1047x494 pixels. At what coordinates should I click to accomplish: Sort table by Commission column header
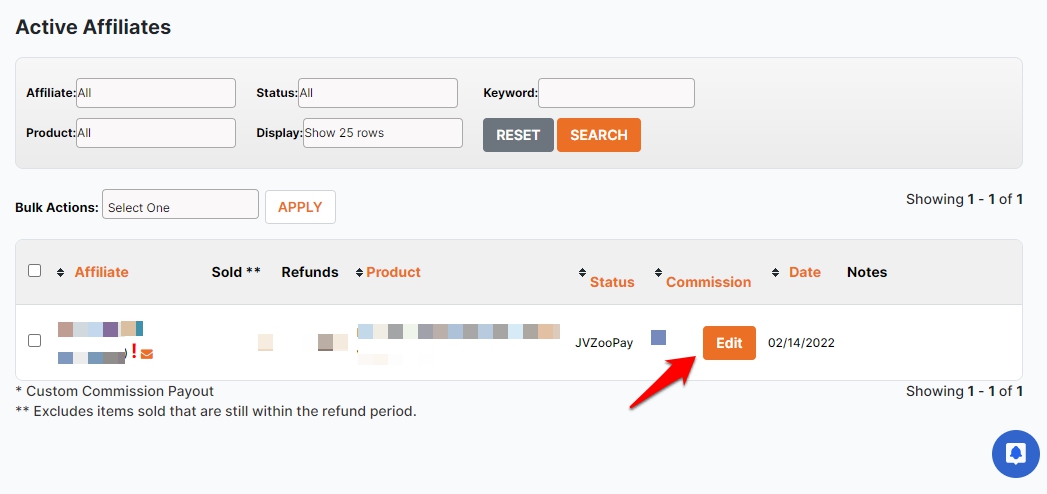[708, 282]
